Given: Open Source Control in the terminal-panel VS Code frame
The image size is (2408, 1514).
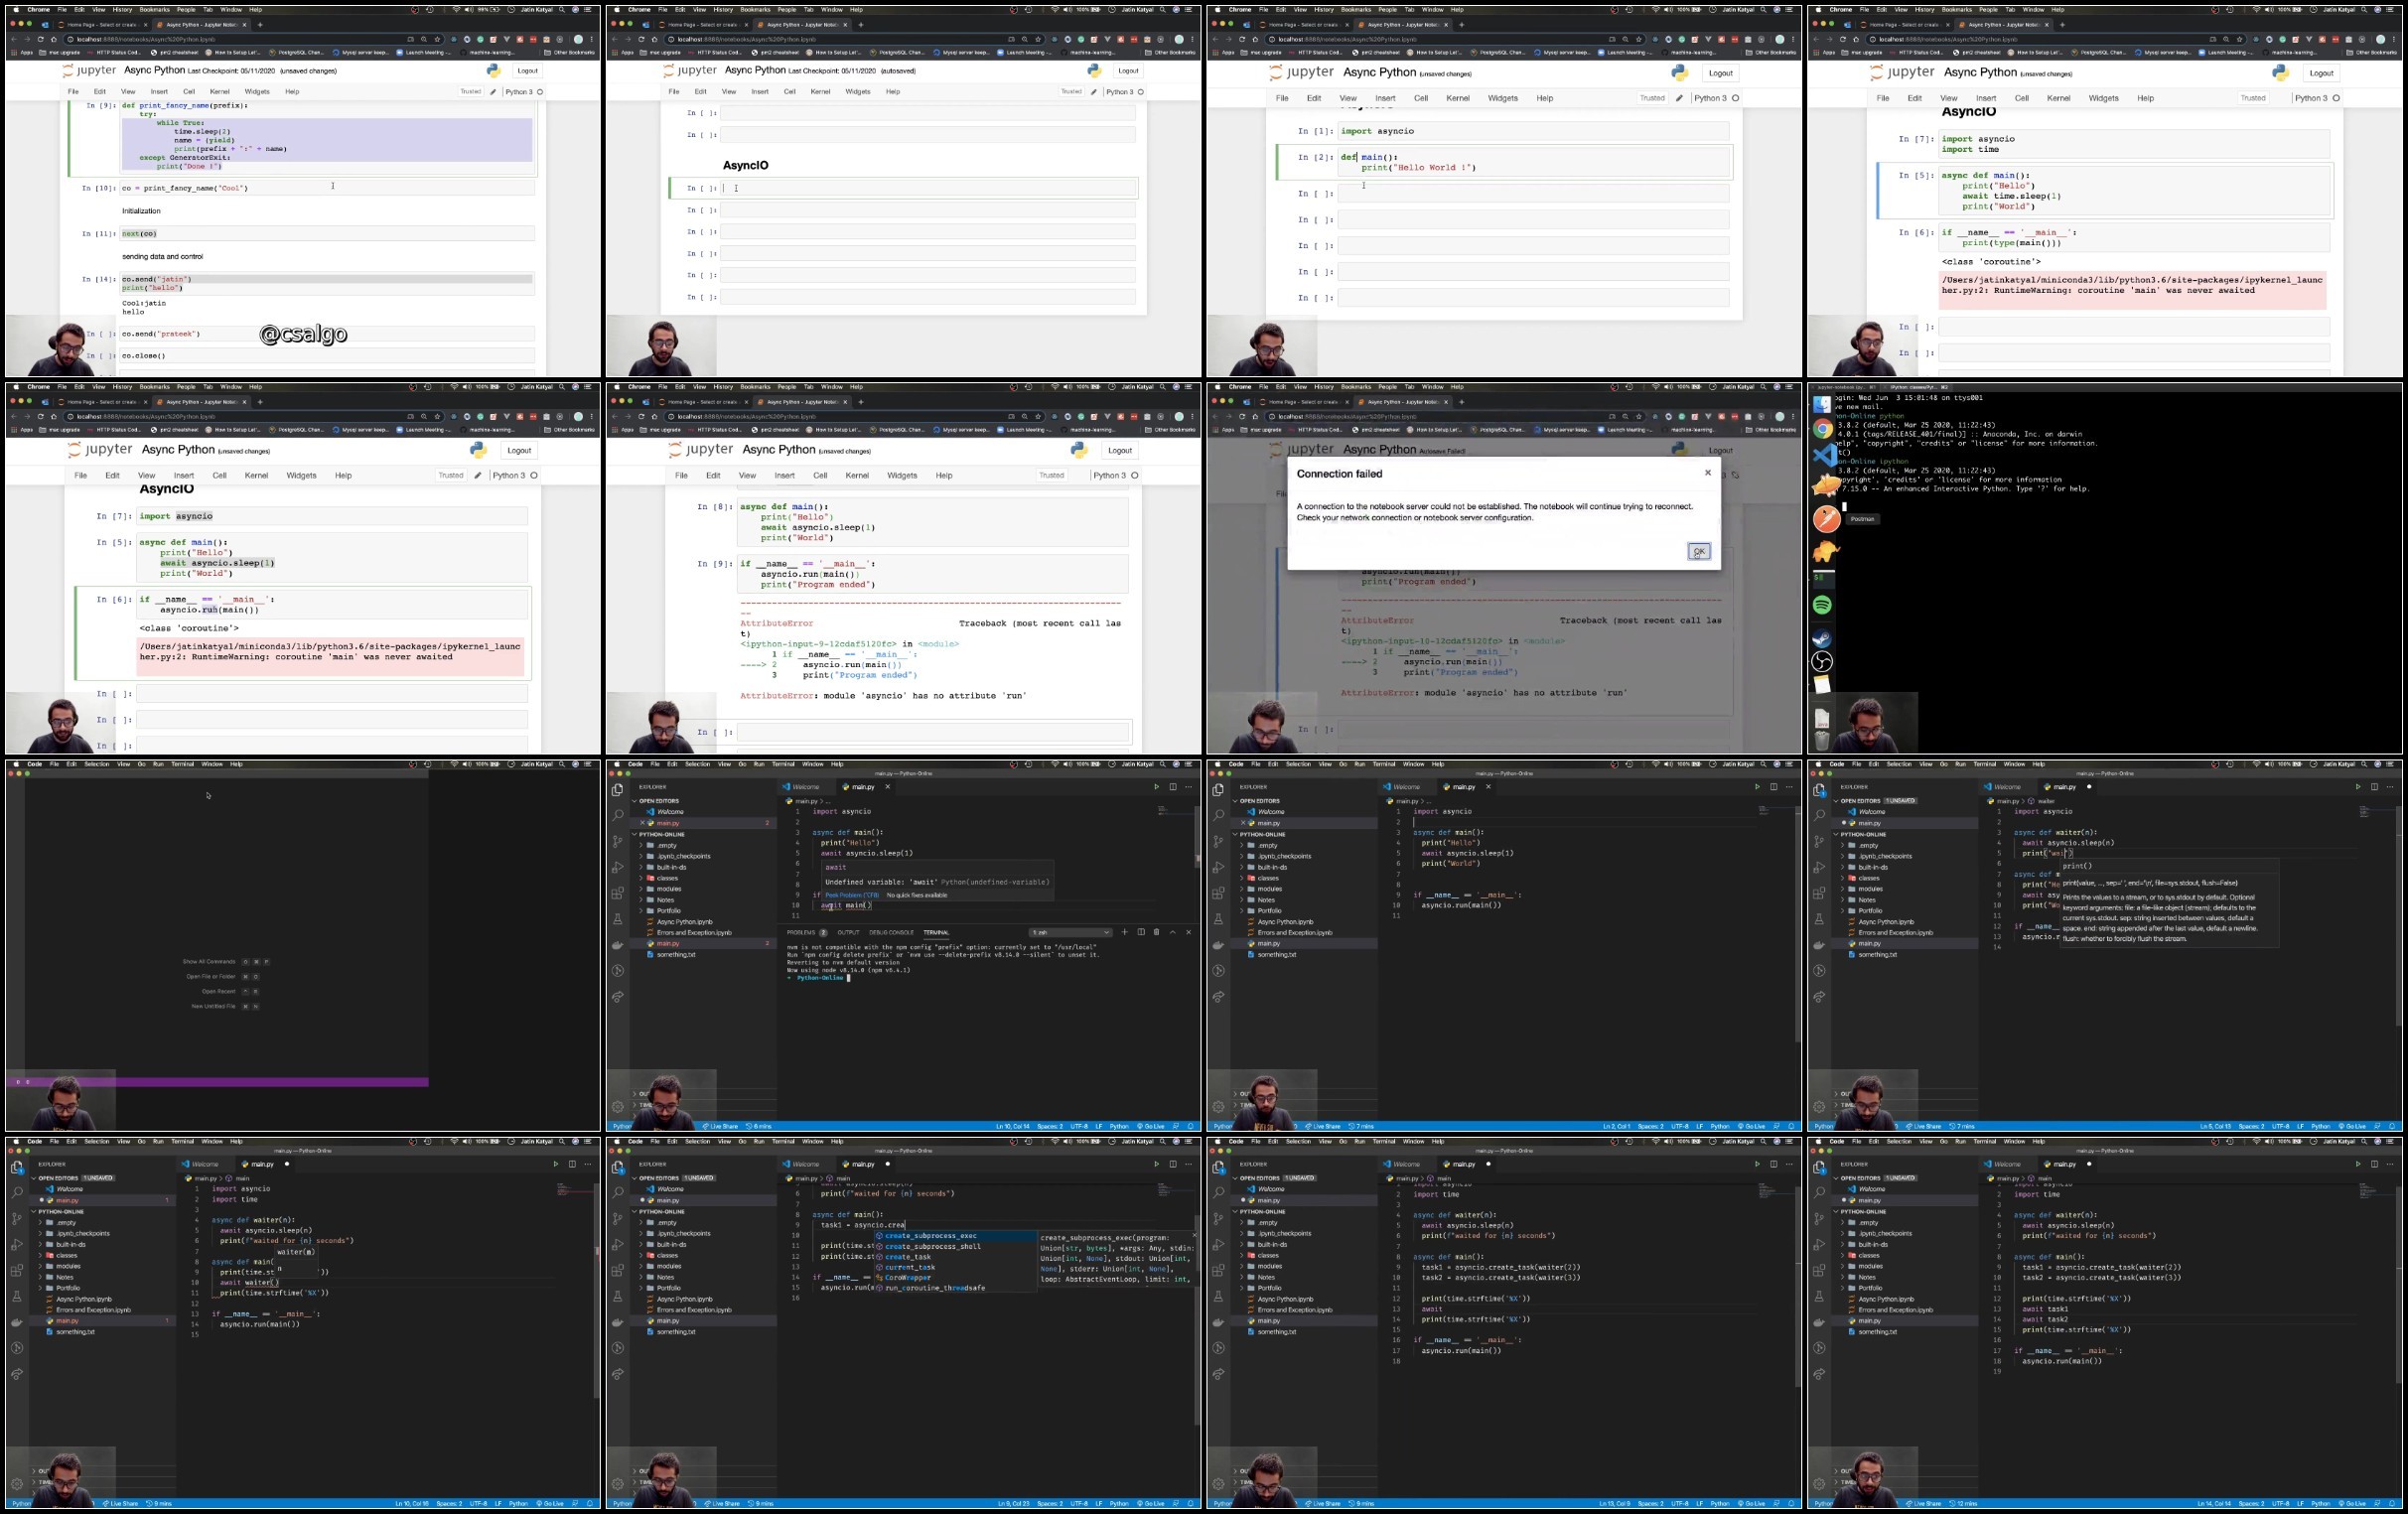Looking at the screenshot, I should click(x=618, y=841).
